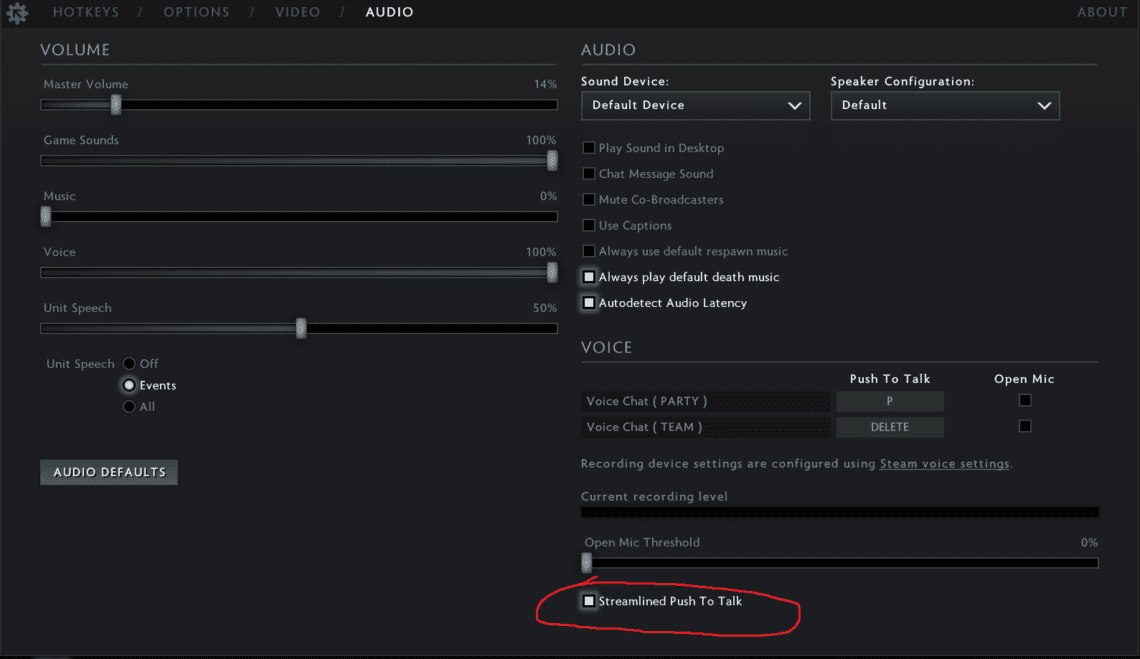Enable Use Captions
Viewport: 1140px width, 659px height.
[589, 225]
